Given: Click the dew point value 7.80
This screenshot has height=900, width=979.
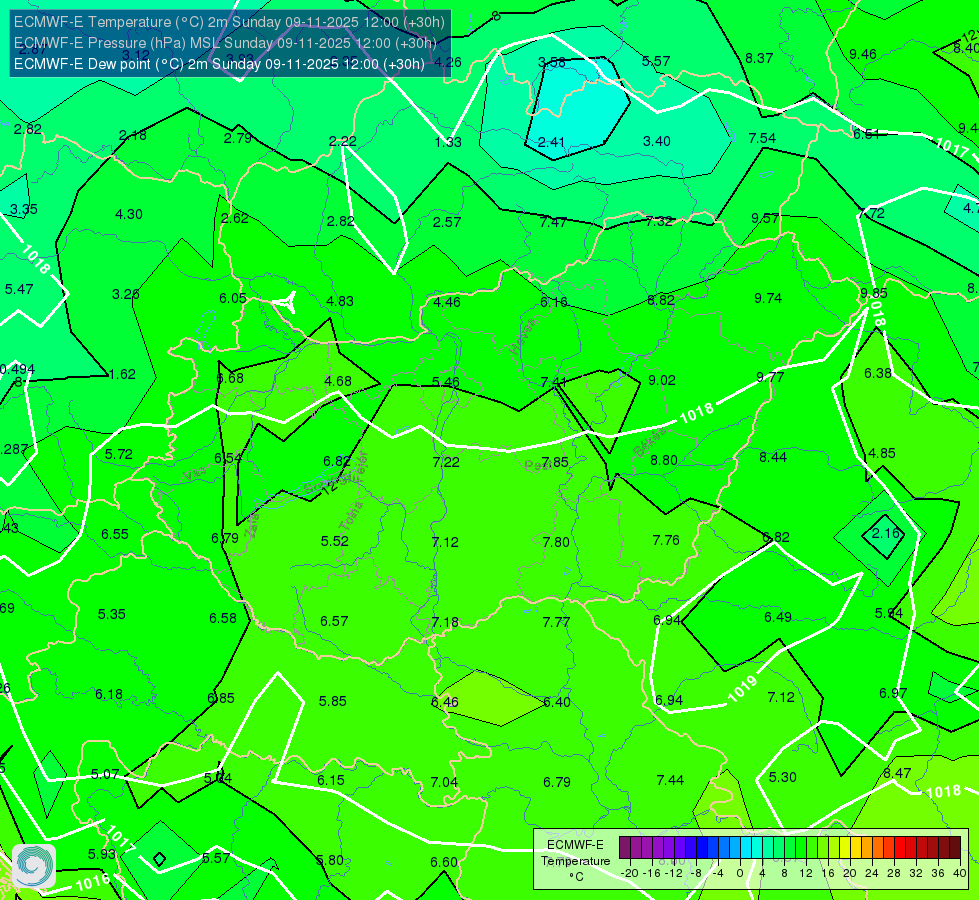Looking at the screenshot, I should pos(556,542).
